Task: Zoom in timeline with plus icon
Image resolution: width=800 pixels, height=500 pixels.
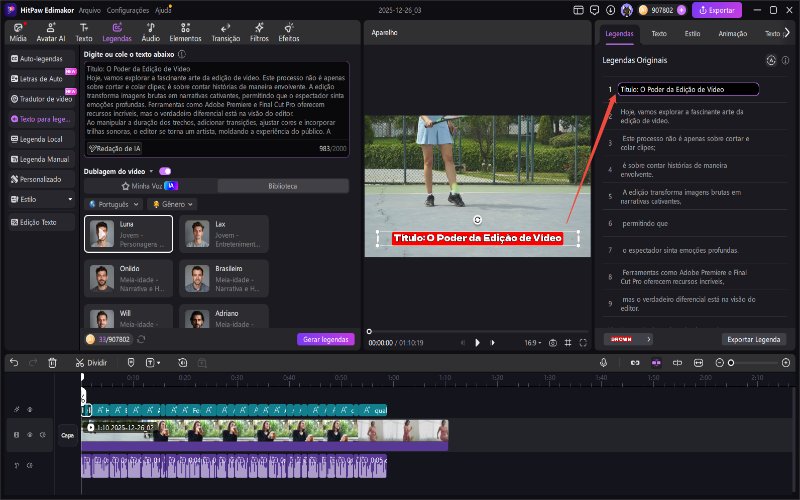Action: (786, 363)
